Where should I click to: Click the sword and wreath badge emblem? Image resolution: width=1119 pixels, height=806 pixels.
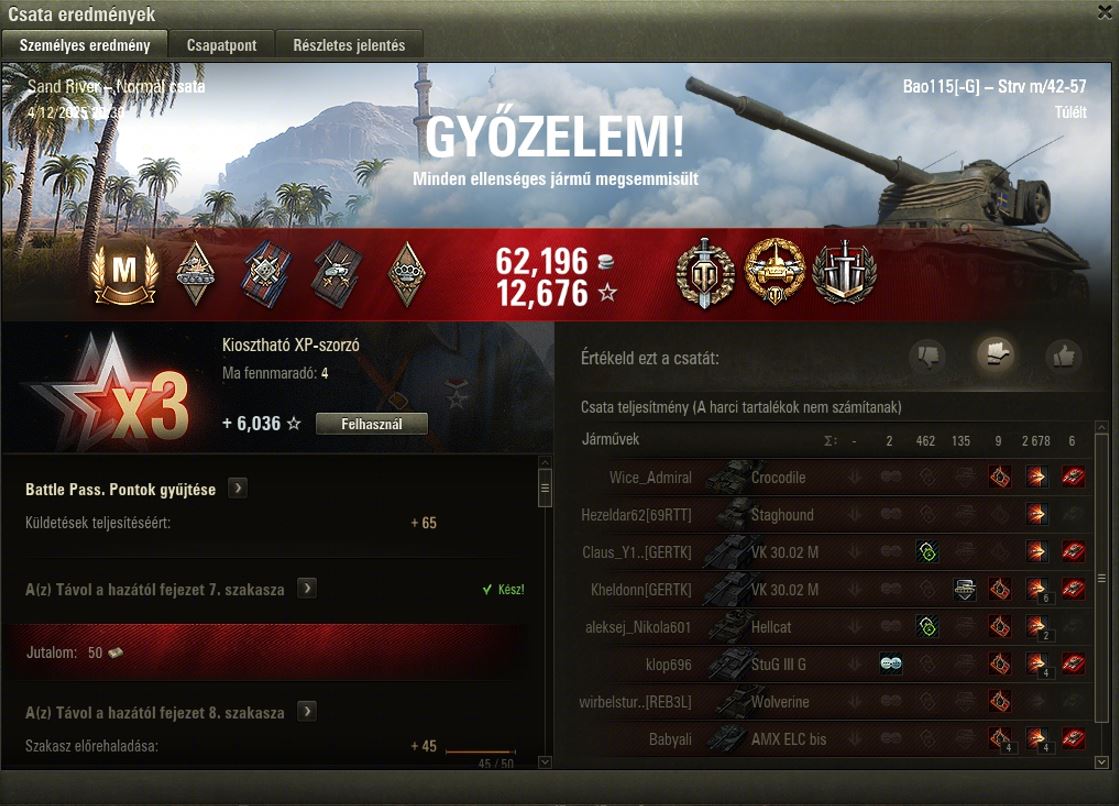(x=705, y=273)
